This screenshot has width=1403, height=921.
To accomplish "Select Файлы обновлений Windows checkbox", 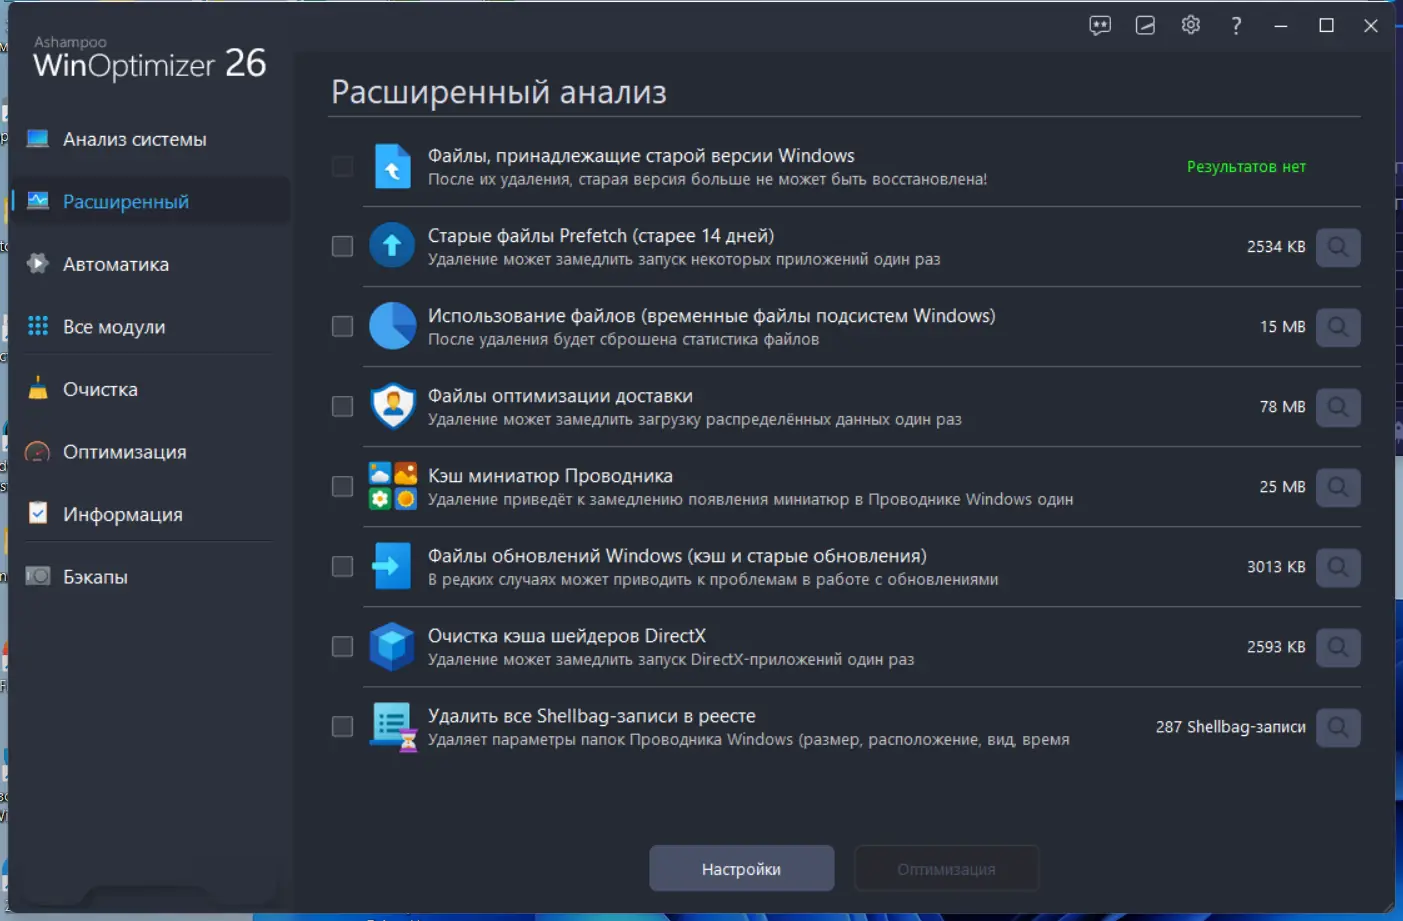I will [342, 566].
